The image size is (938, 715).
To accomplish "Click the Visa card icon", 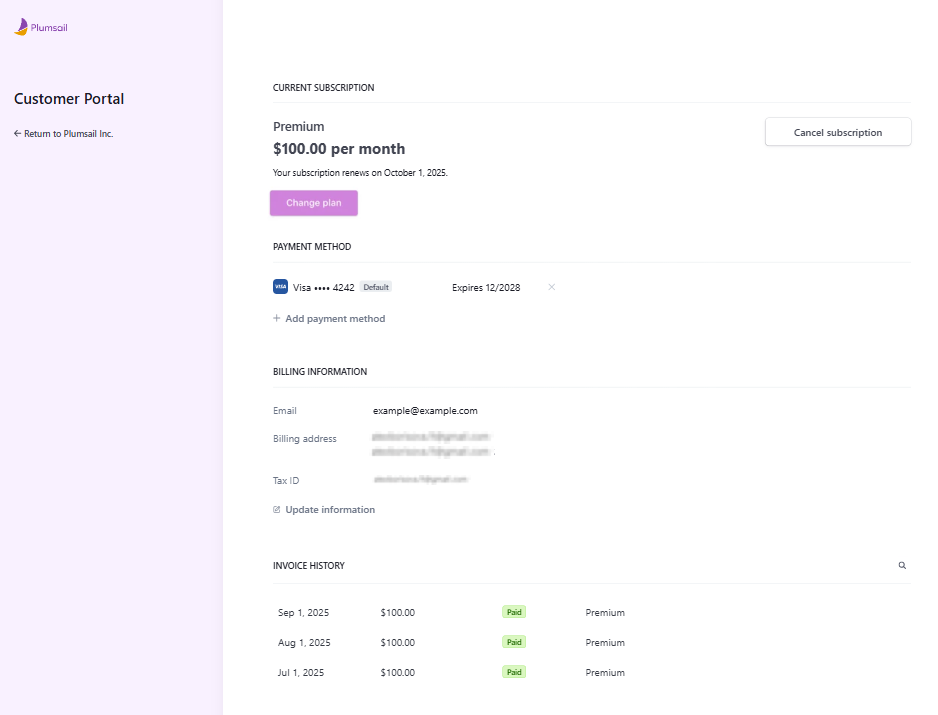I will click(x=280, y=287).
